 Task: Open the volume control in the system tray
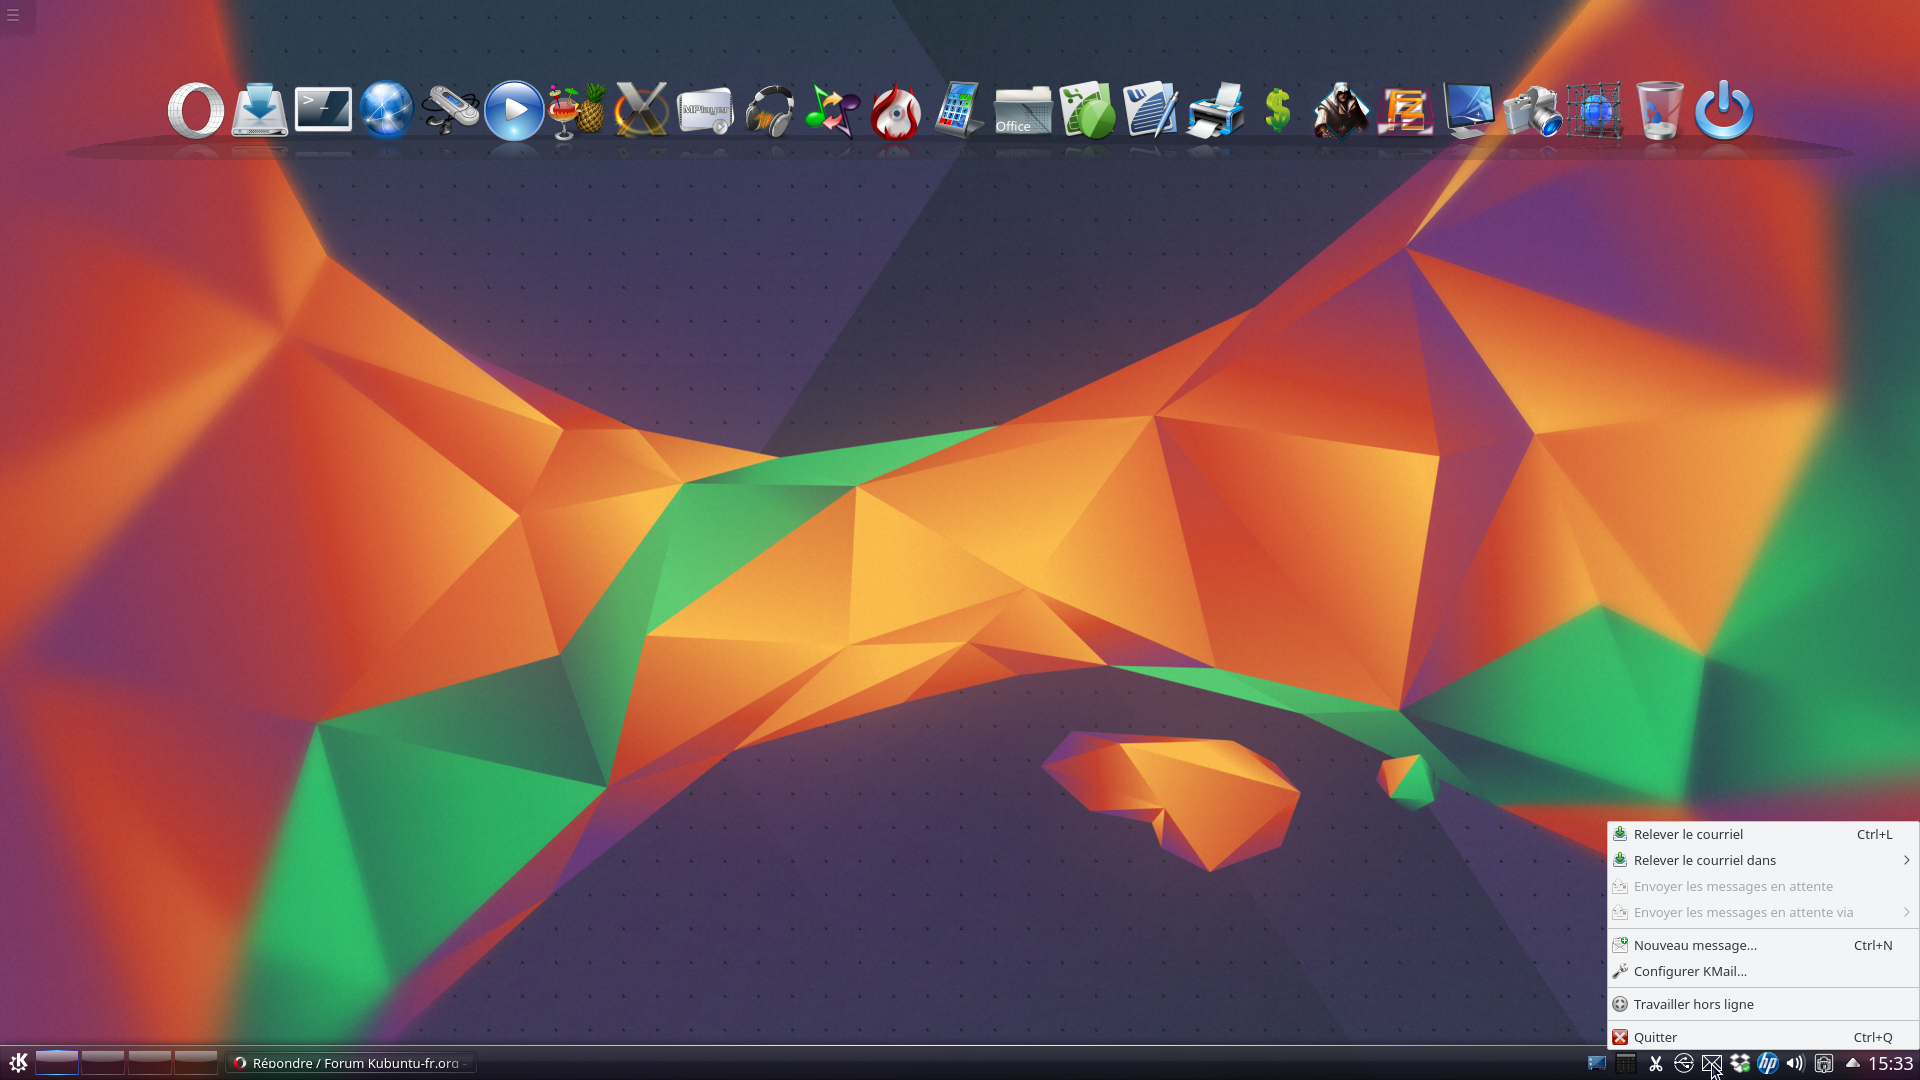tap(1795, 1063)
